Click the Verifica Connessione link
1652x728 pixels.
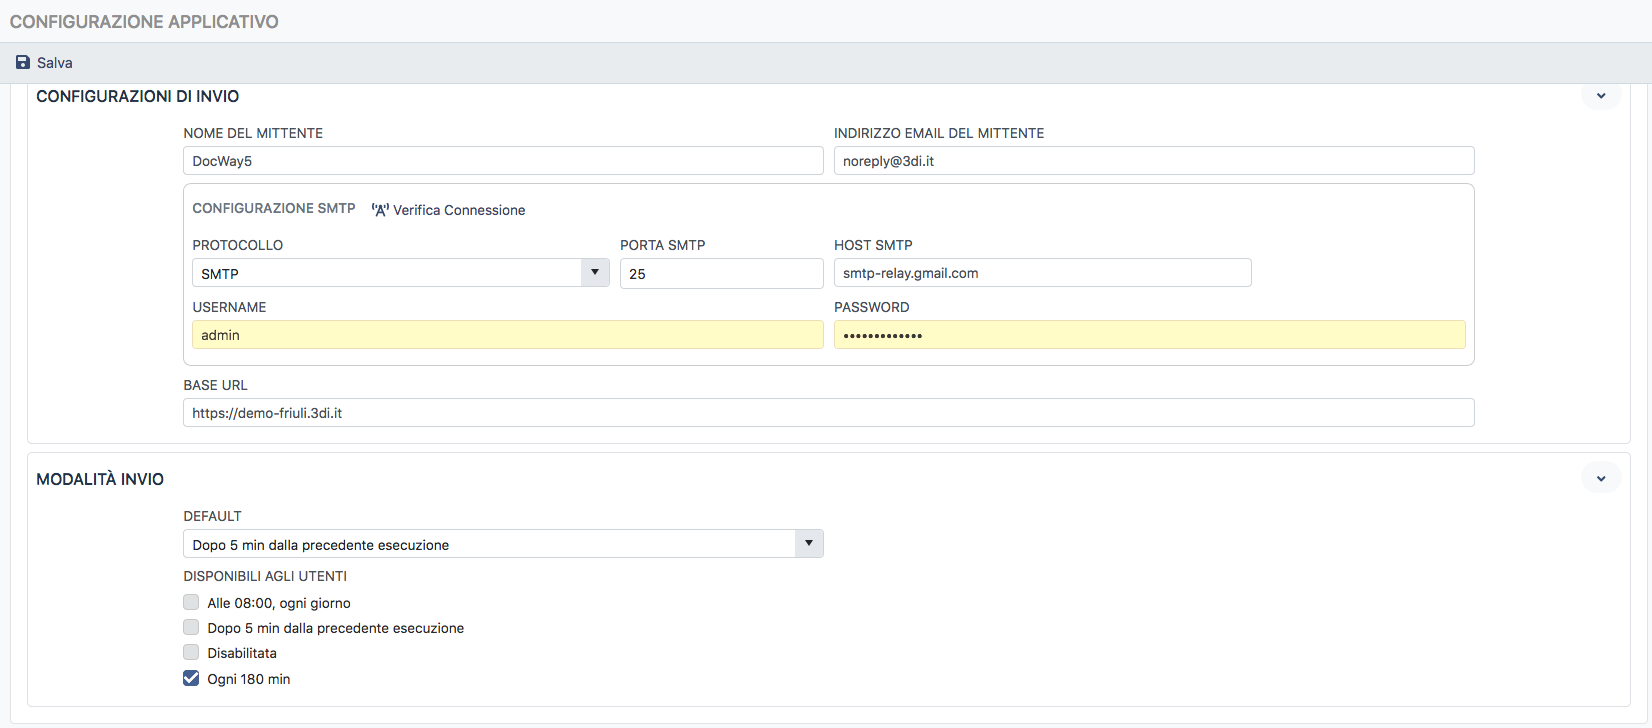coord(458,210)
